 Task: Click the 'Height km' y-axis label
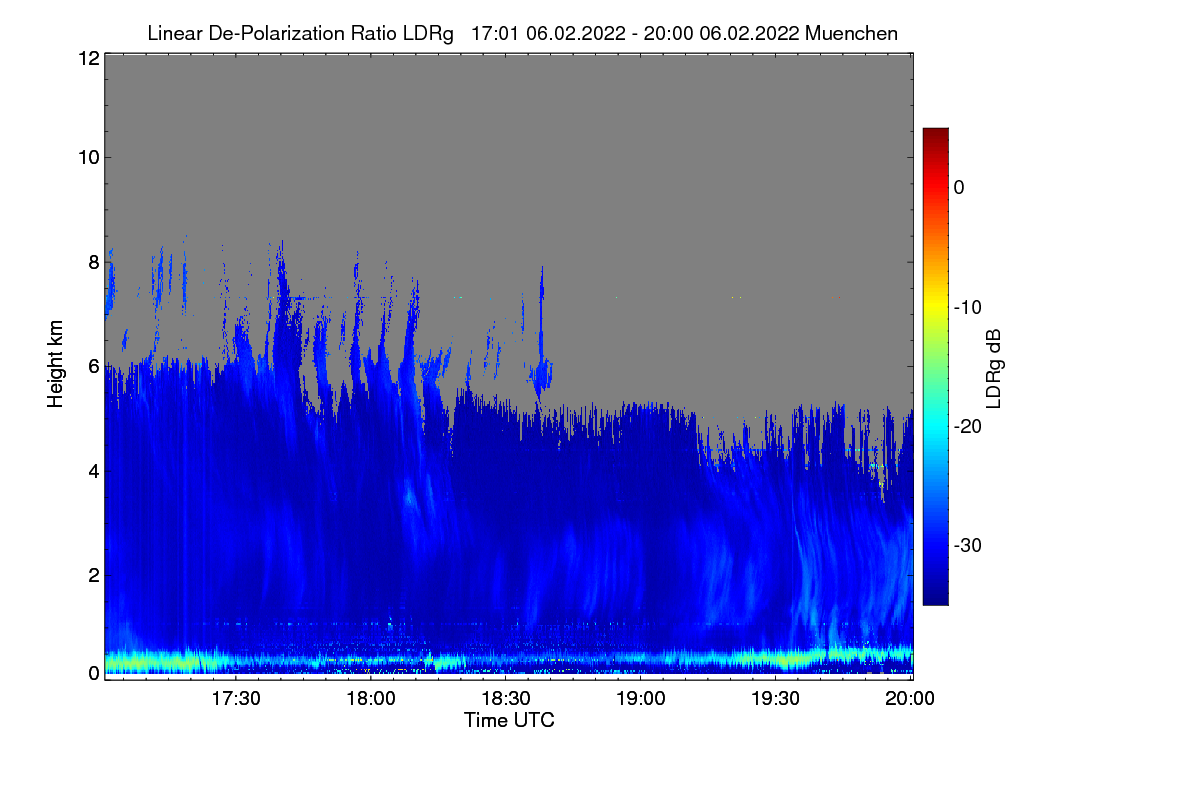(56, 366)
